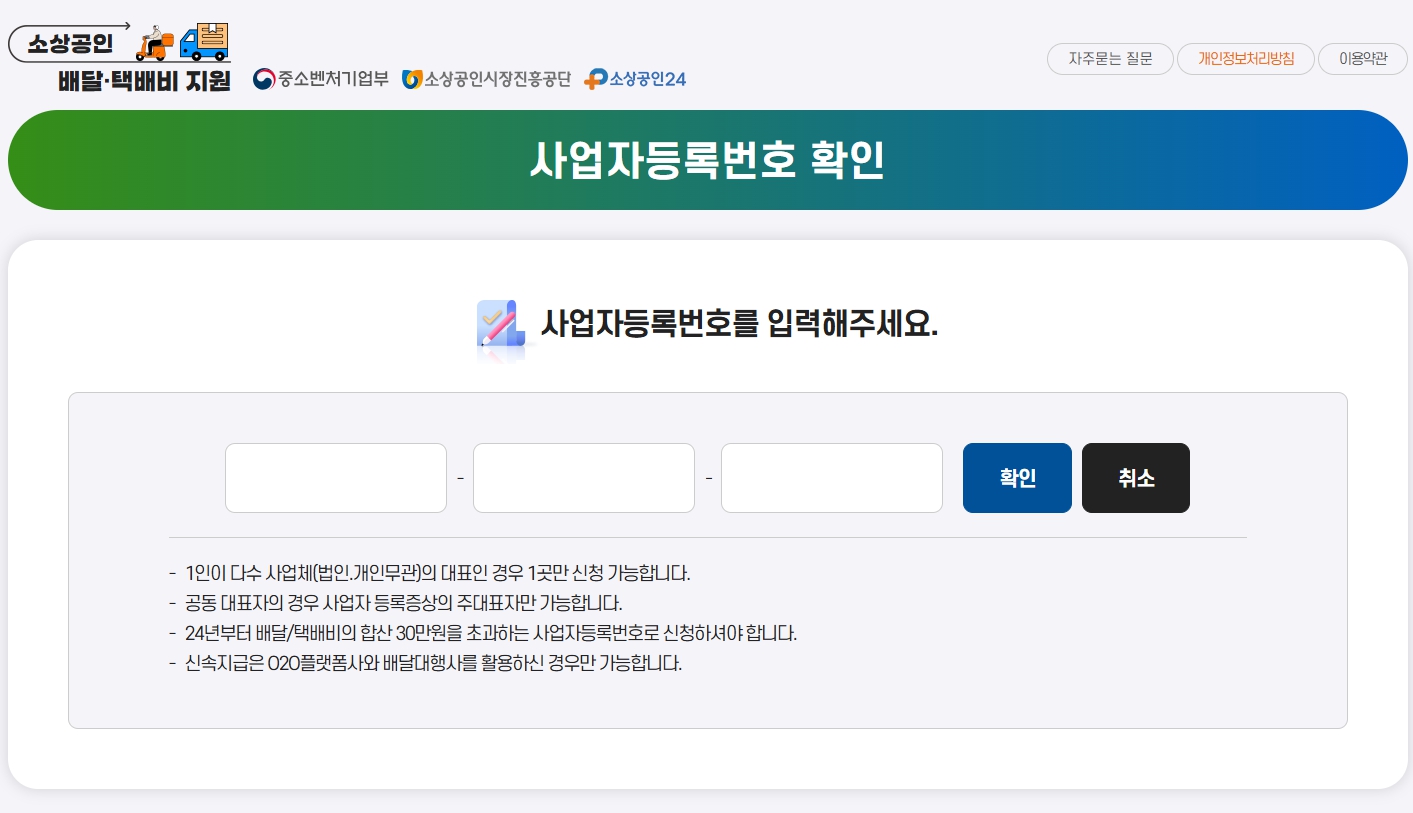
Task: Click the black 취소 button
Action: pos(1136,478)
